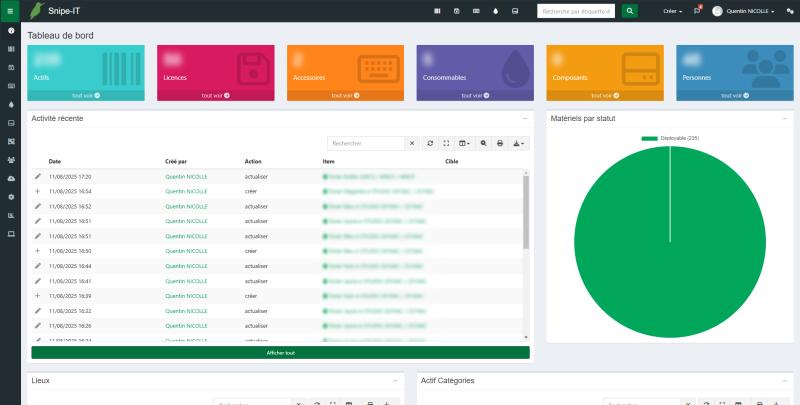Click the green search magnifier button in the navbar
This screenshot has width=800, height=405.
coord(629,11)
